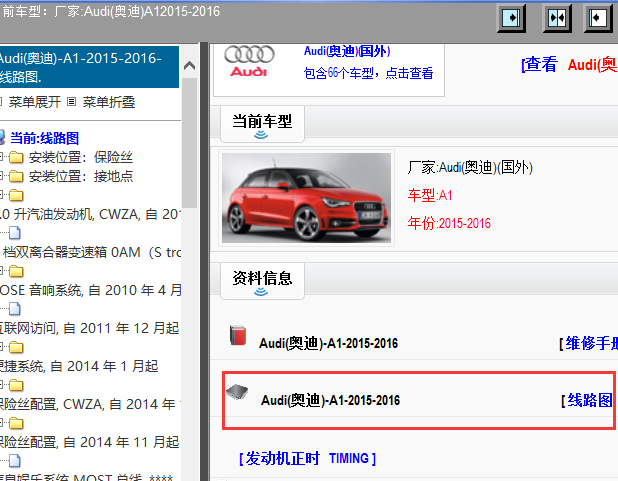Click folder icon for 安装位置: 接地点

(x=16, y=176)
